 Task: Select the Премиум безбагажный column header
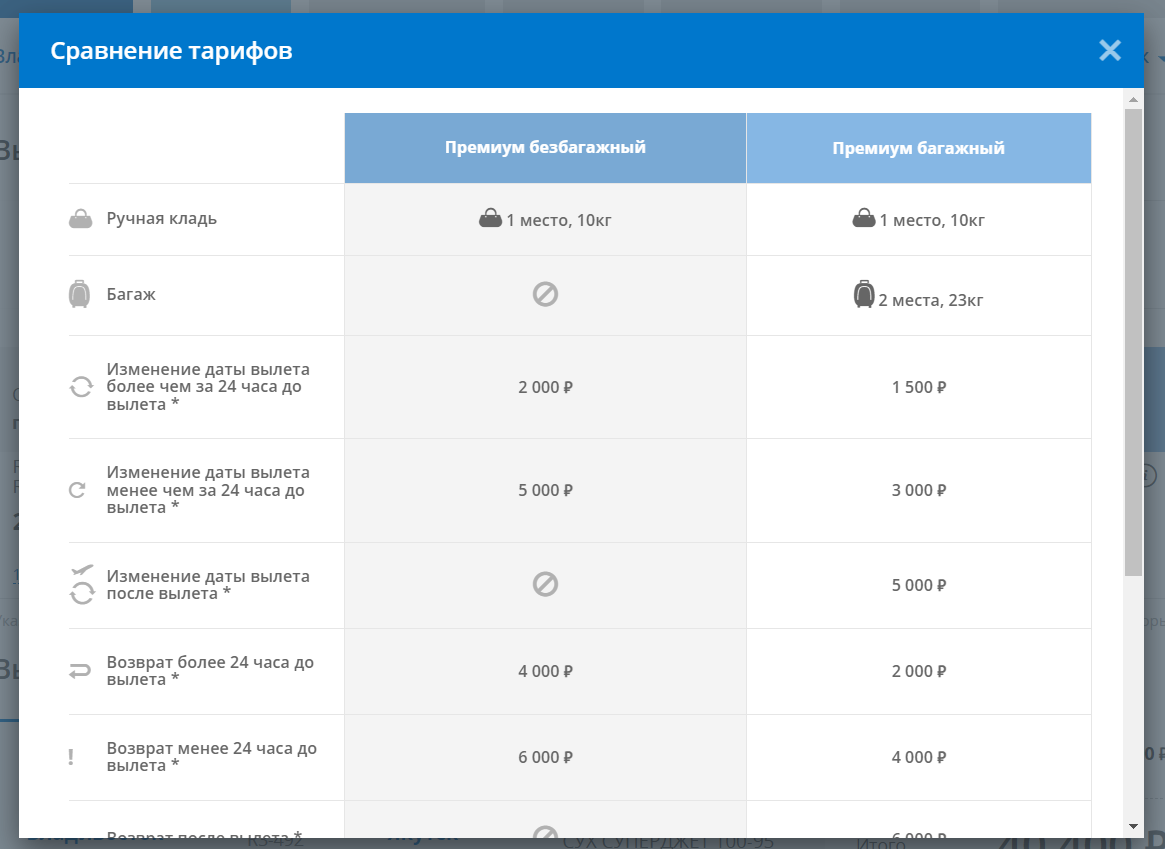tap(545, 148)
